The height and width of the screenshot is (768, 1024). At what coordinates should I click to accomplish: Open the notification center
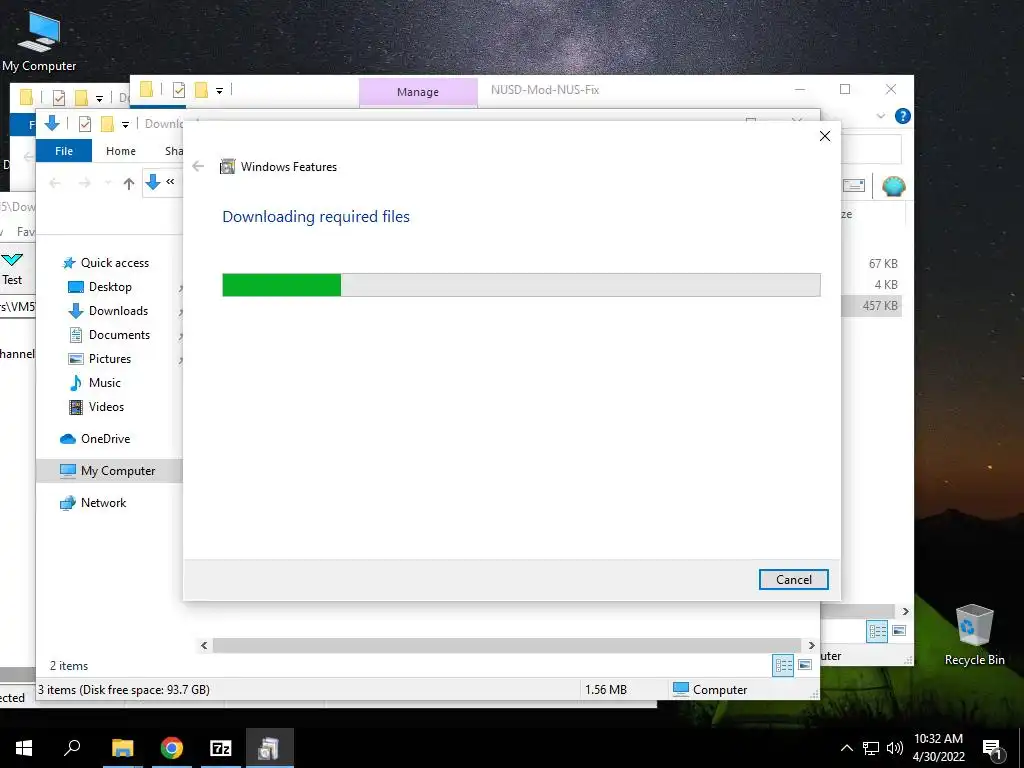(993, 749)
